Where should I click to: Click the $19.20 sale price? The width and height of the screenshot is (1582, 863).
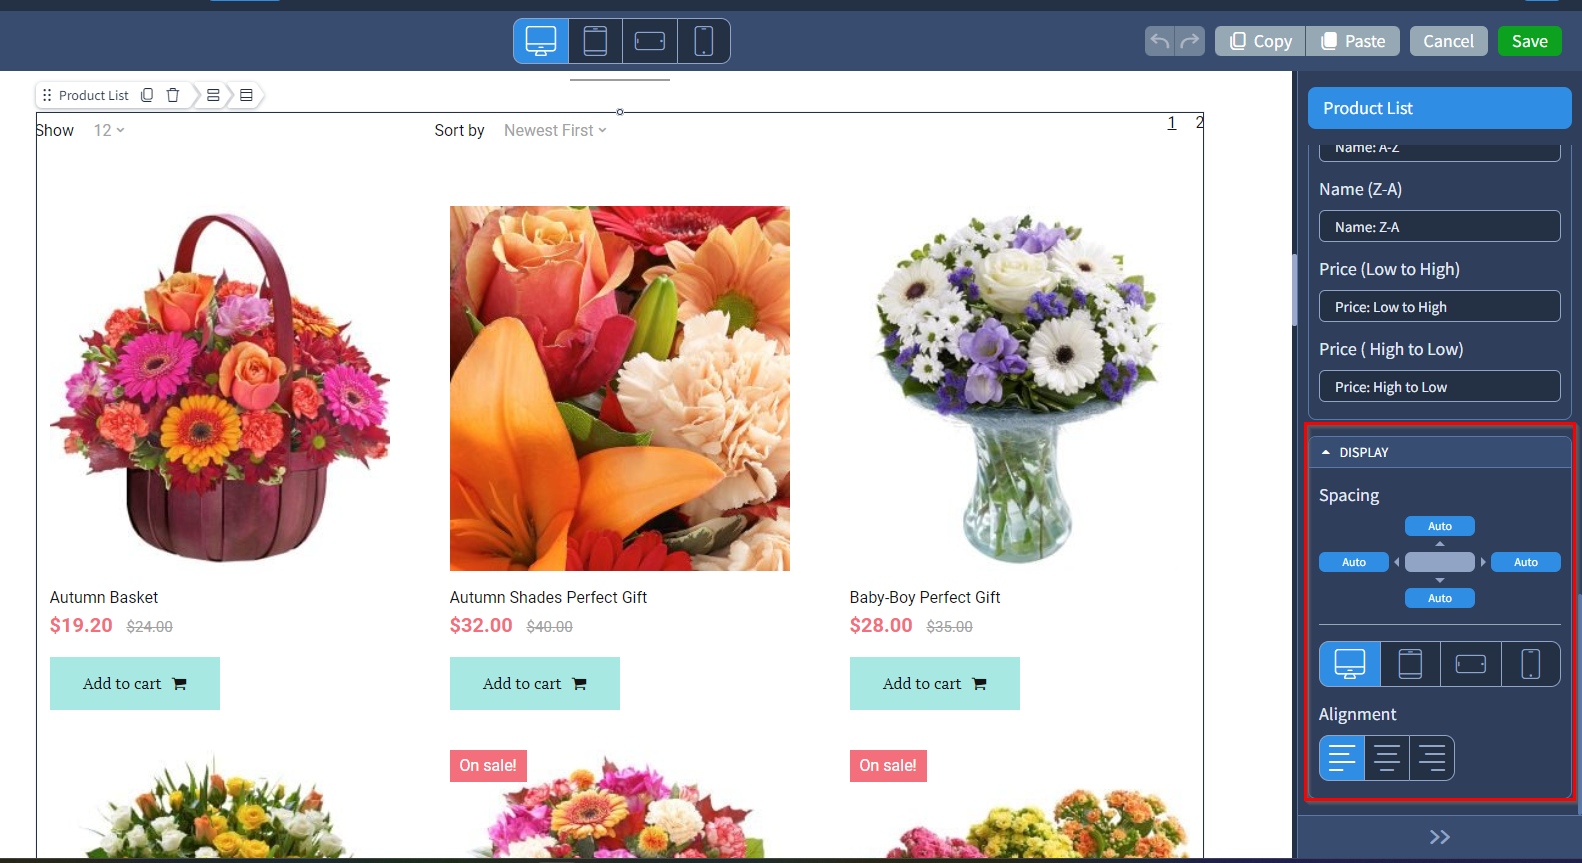(81, 625)
